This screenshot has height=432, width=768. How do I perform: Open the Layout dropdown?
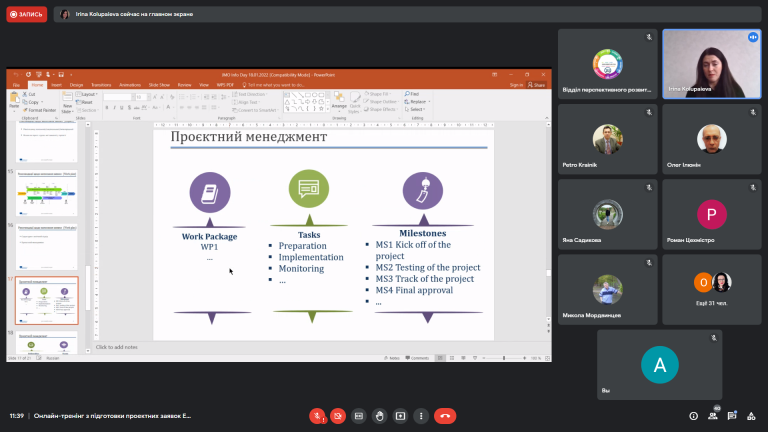pyautogui.click(x=87, y=94)
